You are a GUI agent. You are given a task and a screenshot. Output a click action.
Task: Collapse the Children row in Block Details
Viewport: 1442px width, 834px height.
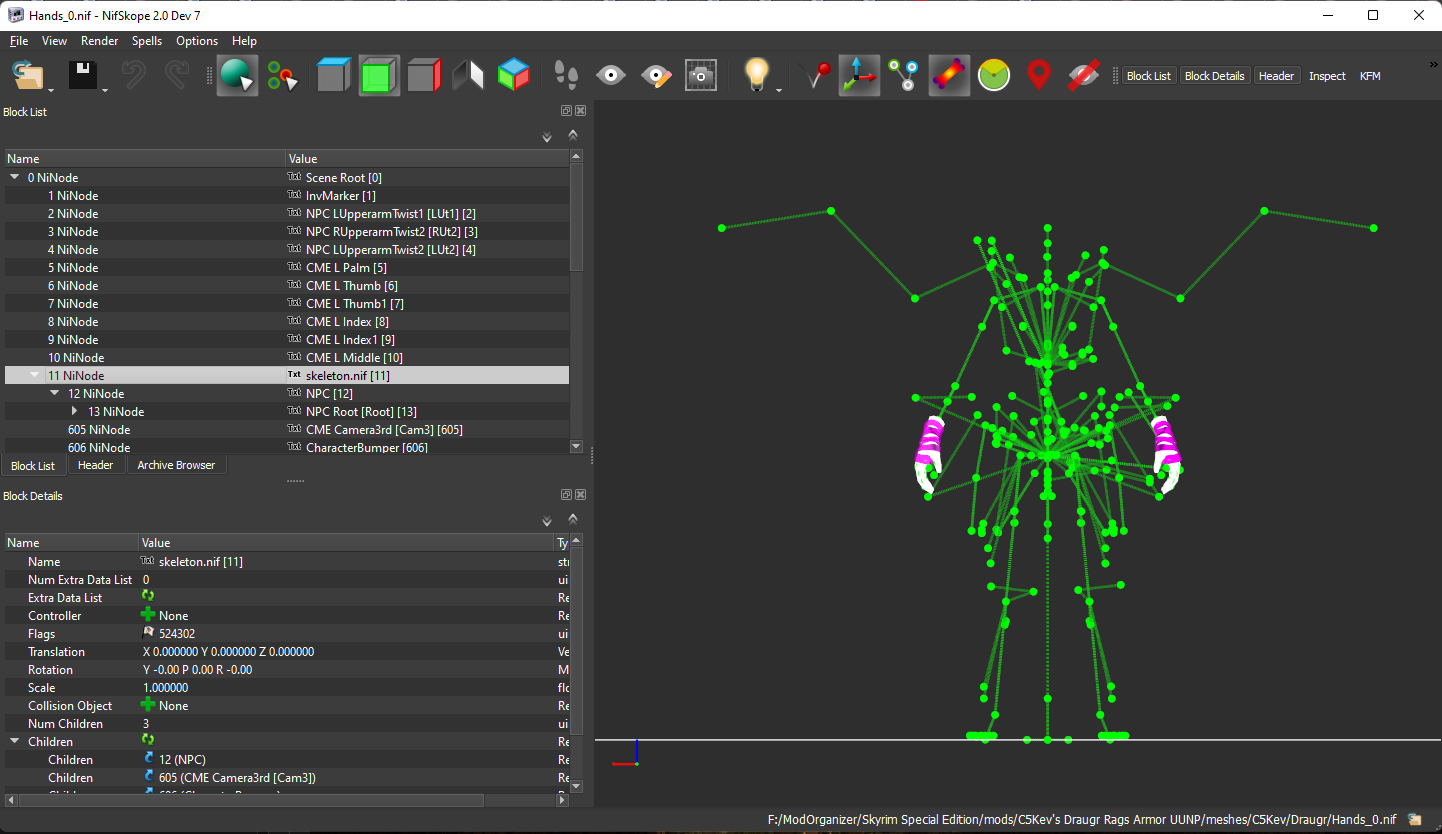click(15, 741)
